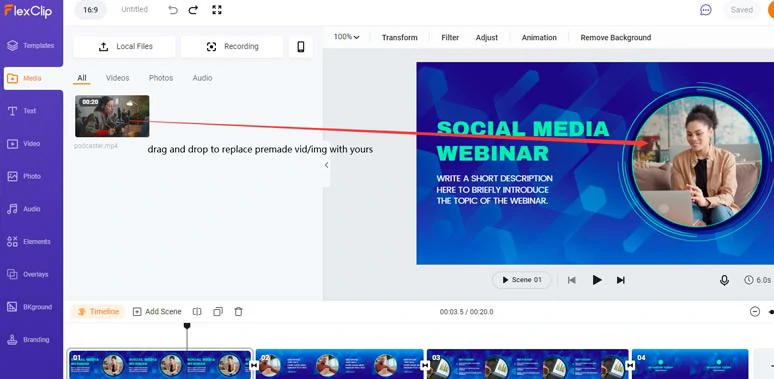Play Scene 01 preview button
The height and width of the screenshot is (379, 774).
(x=522, y=280)
